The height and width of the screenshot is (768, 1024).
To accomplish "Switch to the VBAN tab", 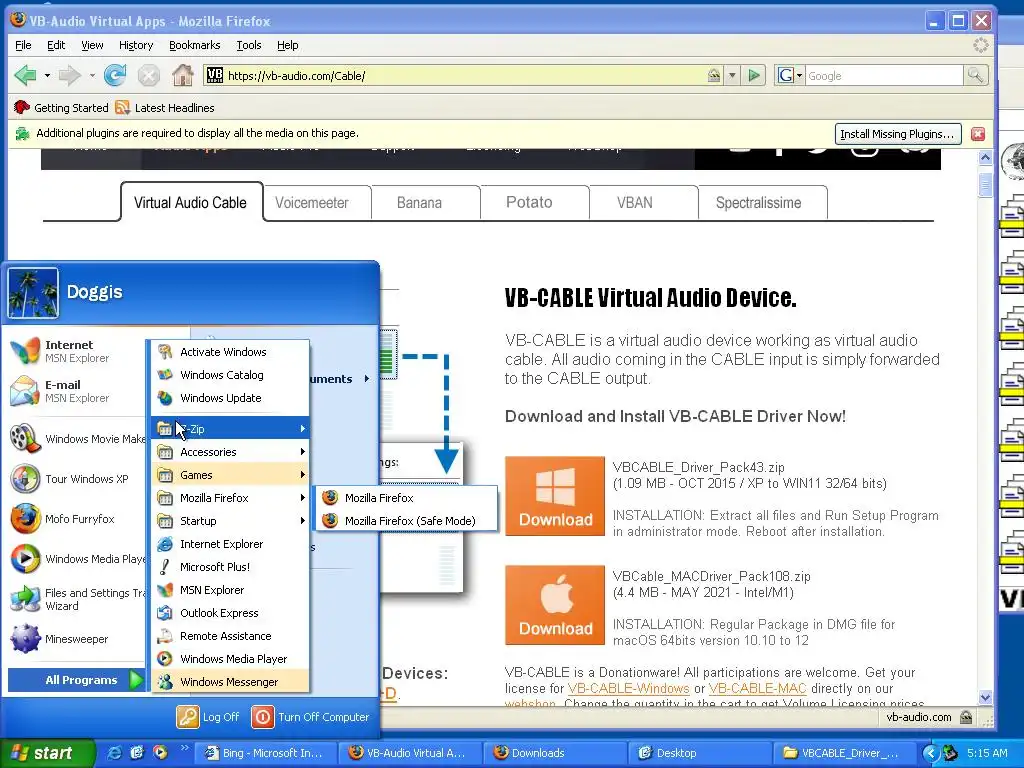I will coord(643,202).
